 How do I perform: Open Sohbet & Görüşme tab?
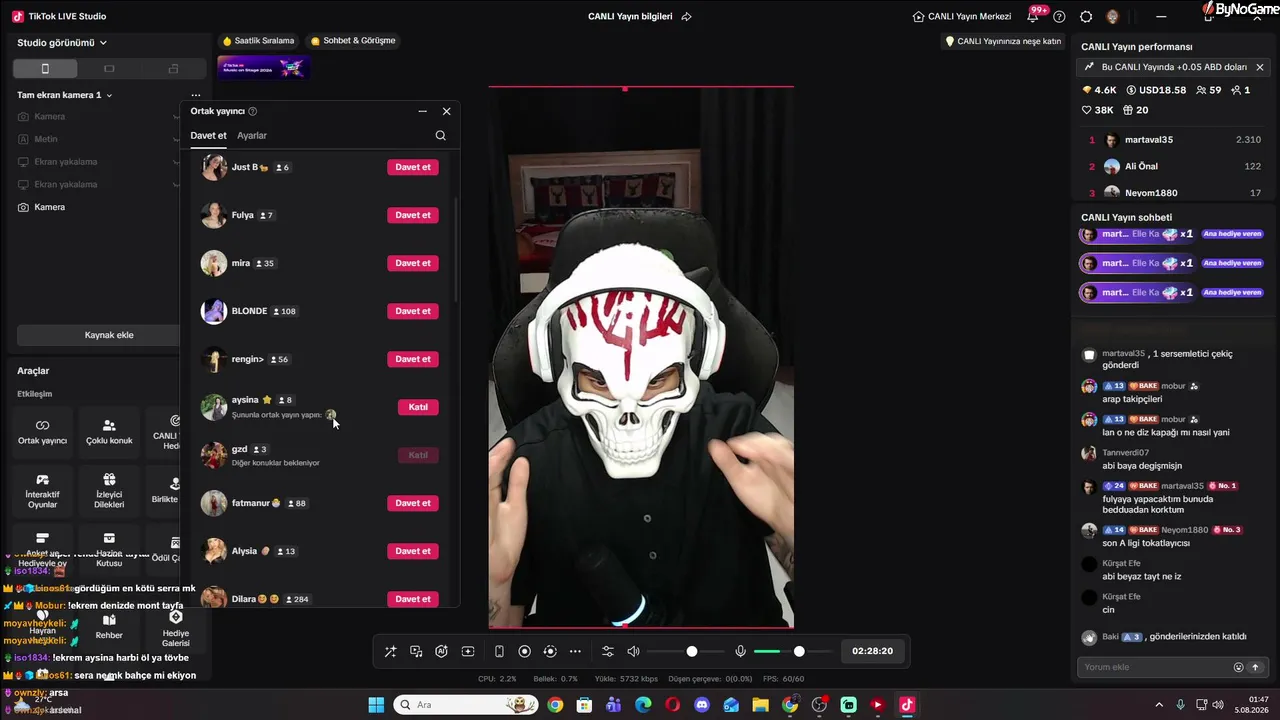coord(353,41)
